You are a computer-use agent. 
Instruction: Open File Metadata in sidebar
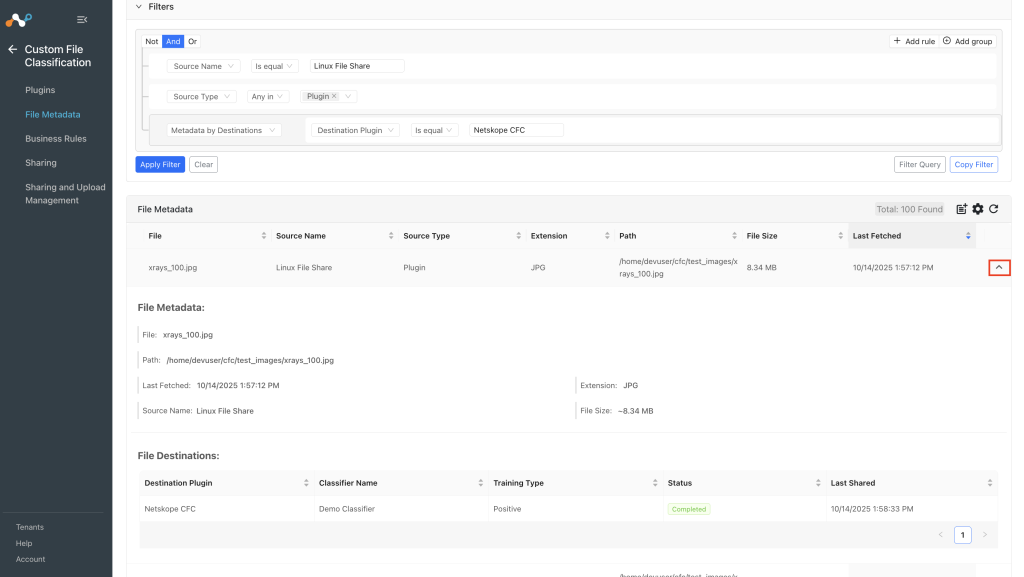(52, 114)
